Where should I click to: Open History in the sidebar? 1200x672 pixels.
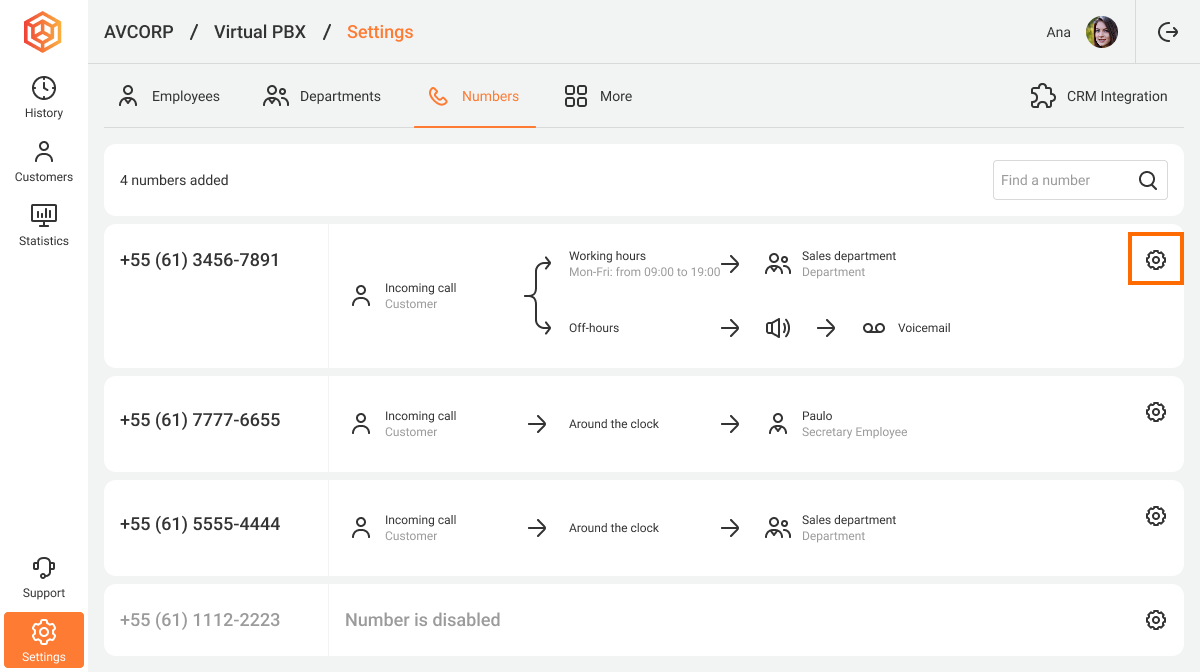(44, 97)
